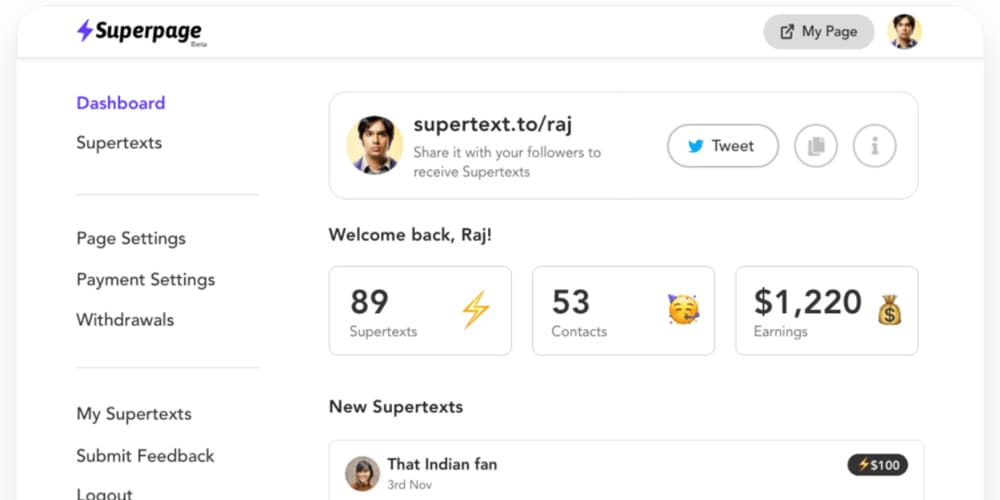Go to Supertexts in the sidebar
Viewport: 1000px width, 500px height.
tap(119, 143)
